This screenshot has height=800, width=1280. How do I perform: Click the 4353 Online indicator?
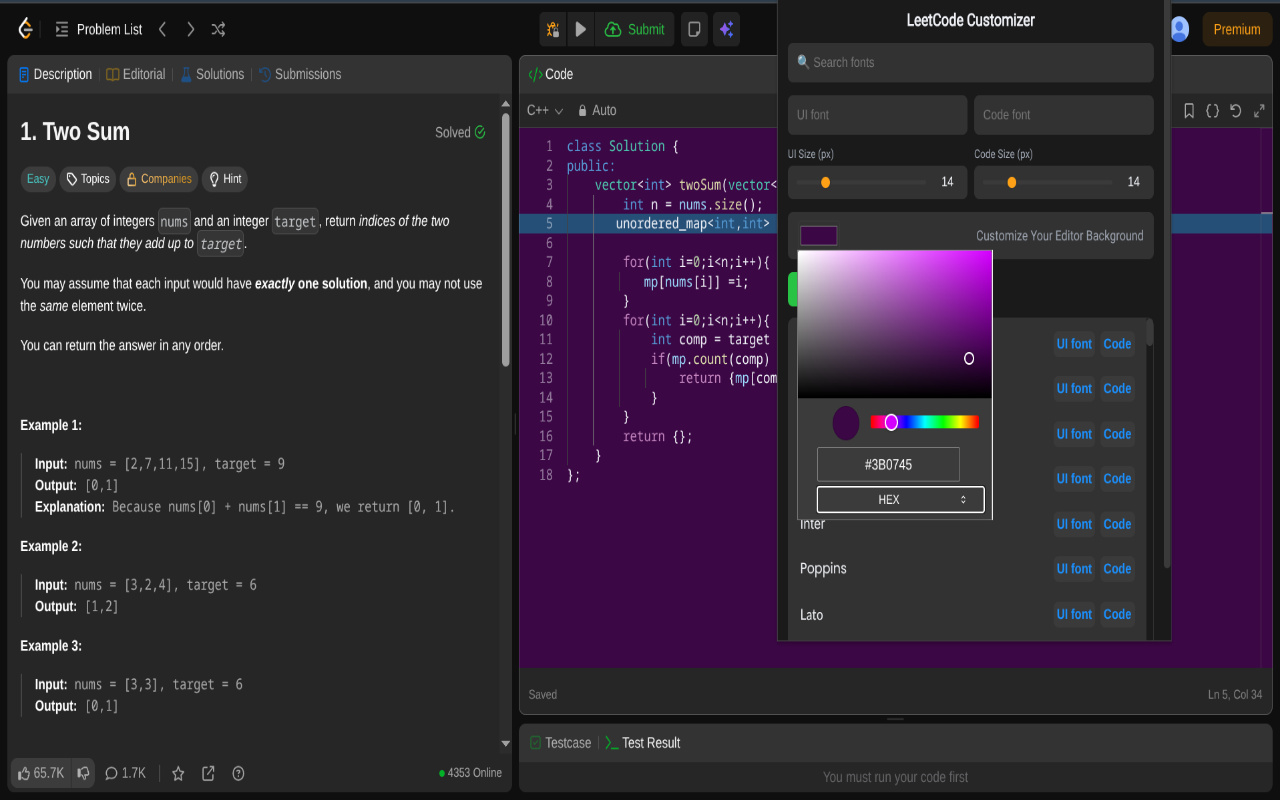[471, 773]
